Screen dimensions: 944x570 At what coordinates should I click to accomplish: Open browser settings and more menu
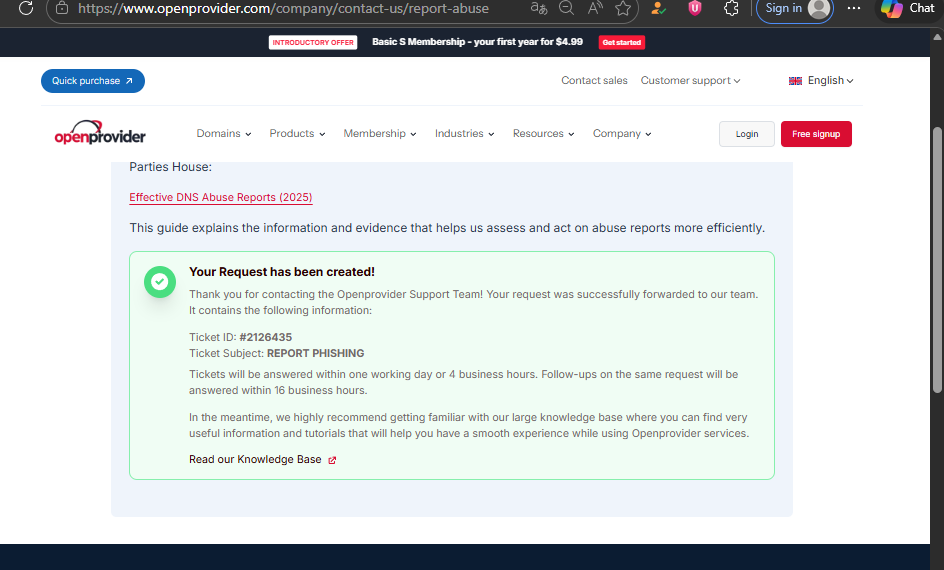(854, 8)
